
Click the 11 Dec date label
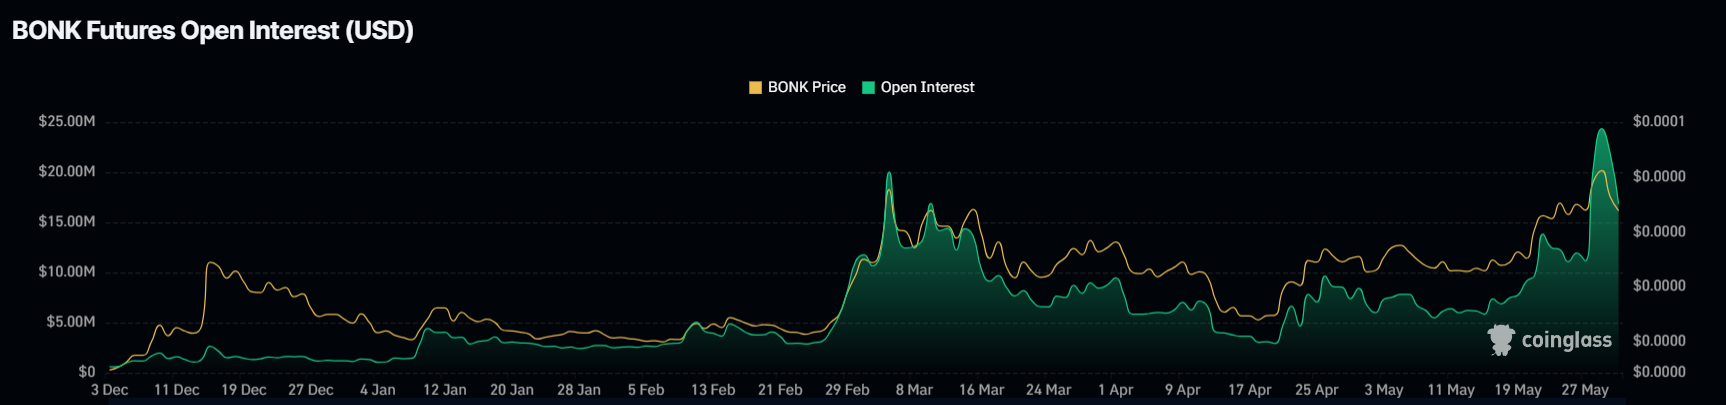177,390
